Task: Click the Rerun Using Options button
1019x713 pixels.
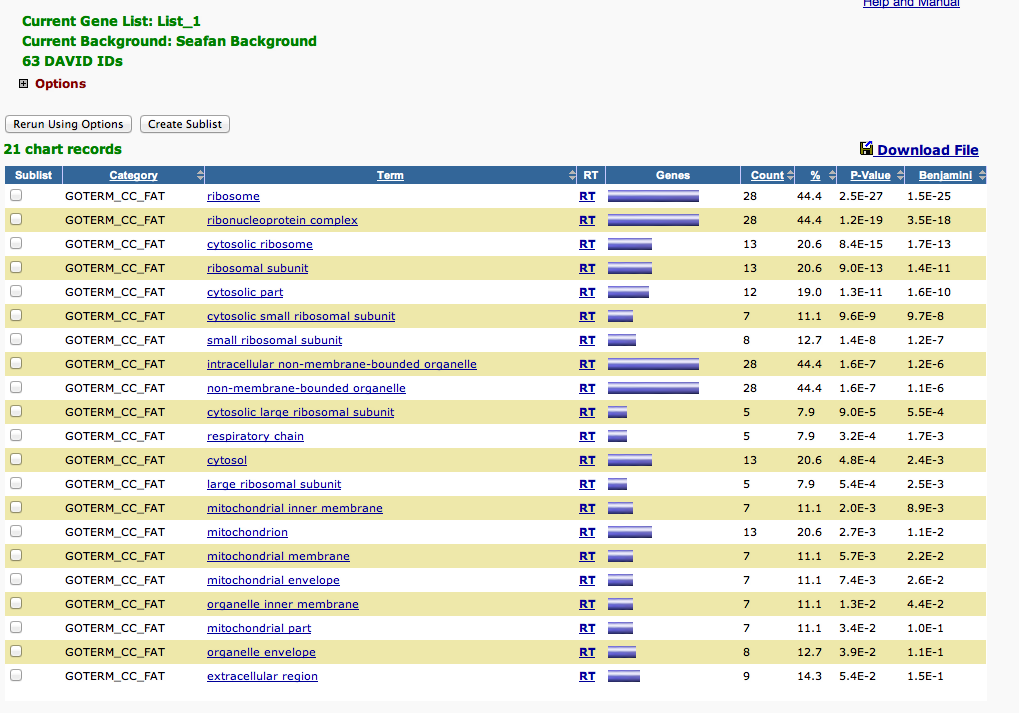Action: (68, 124)
